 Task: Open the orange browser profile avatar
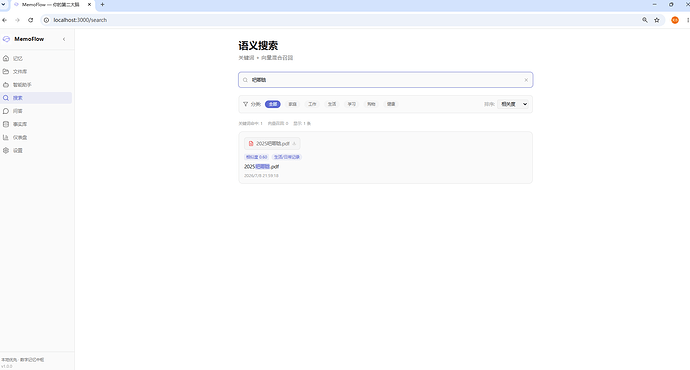[x=675, y=20]
